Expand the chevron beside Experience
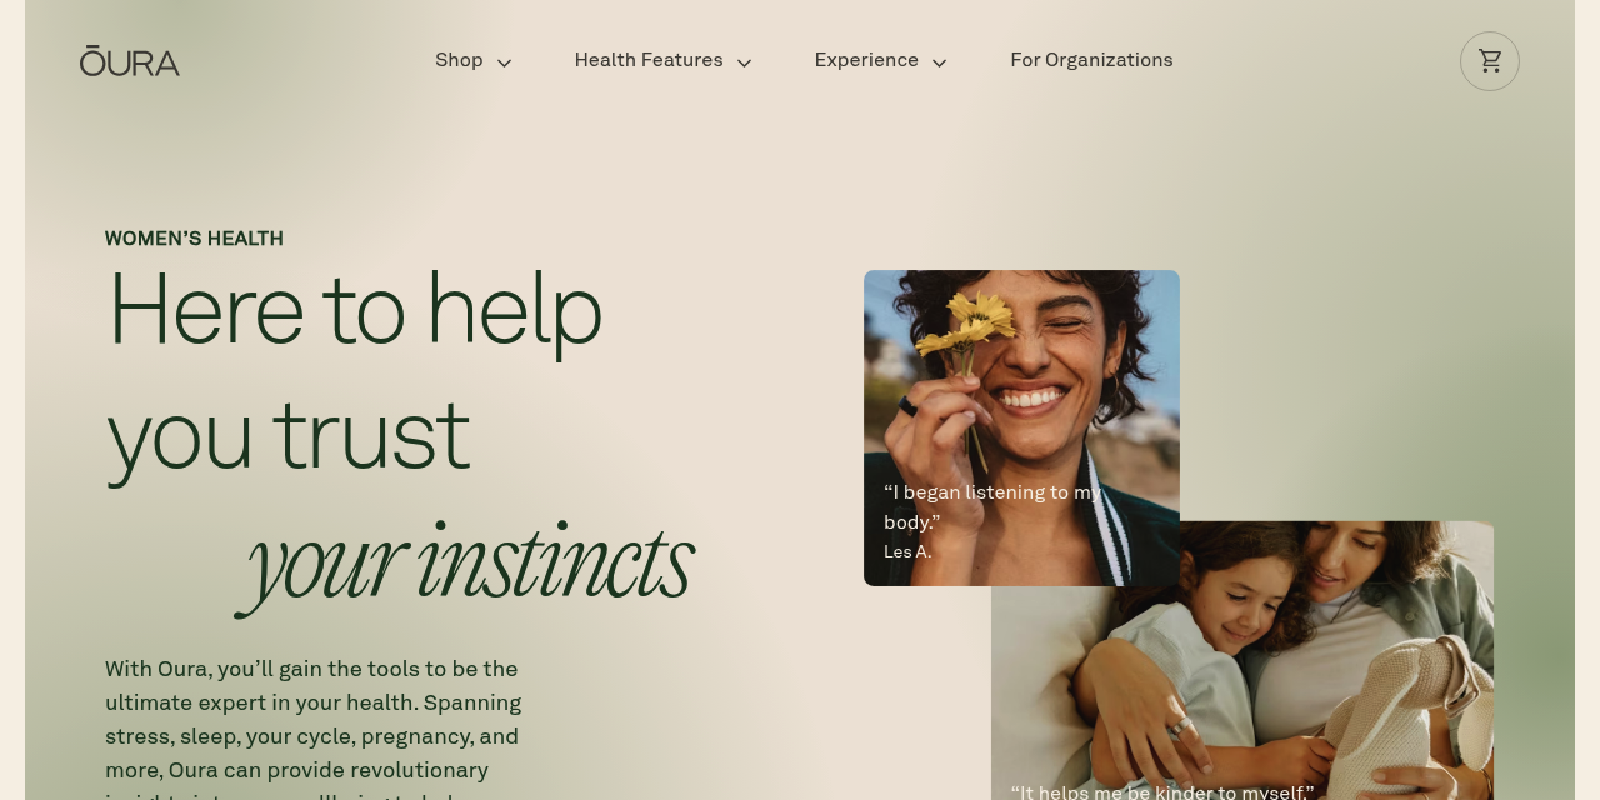 [939, 62]
